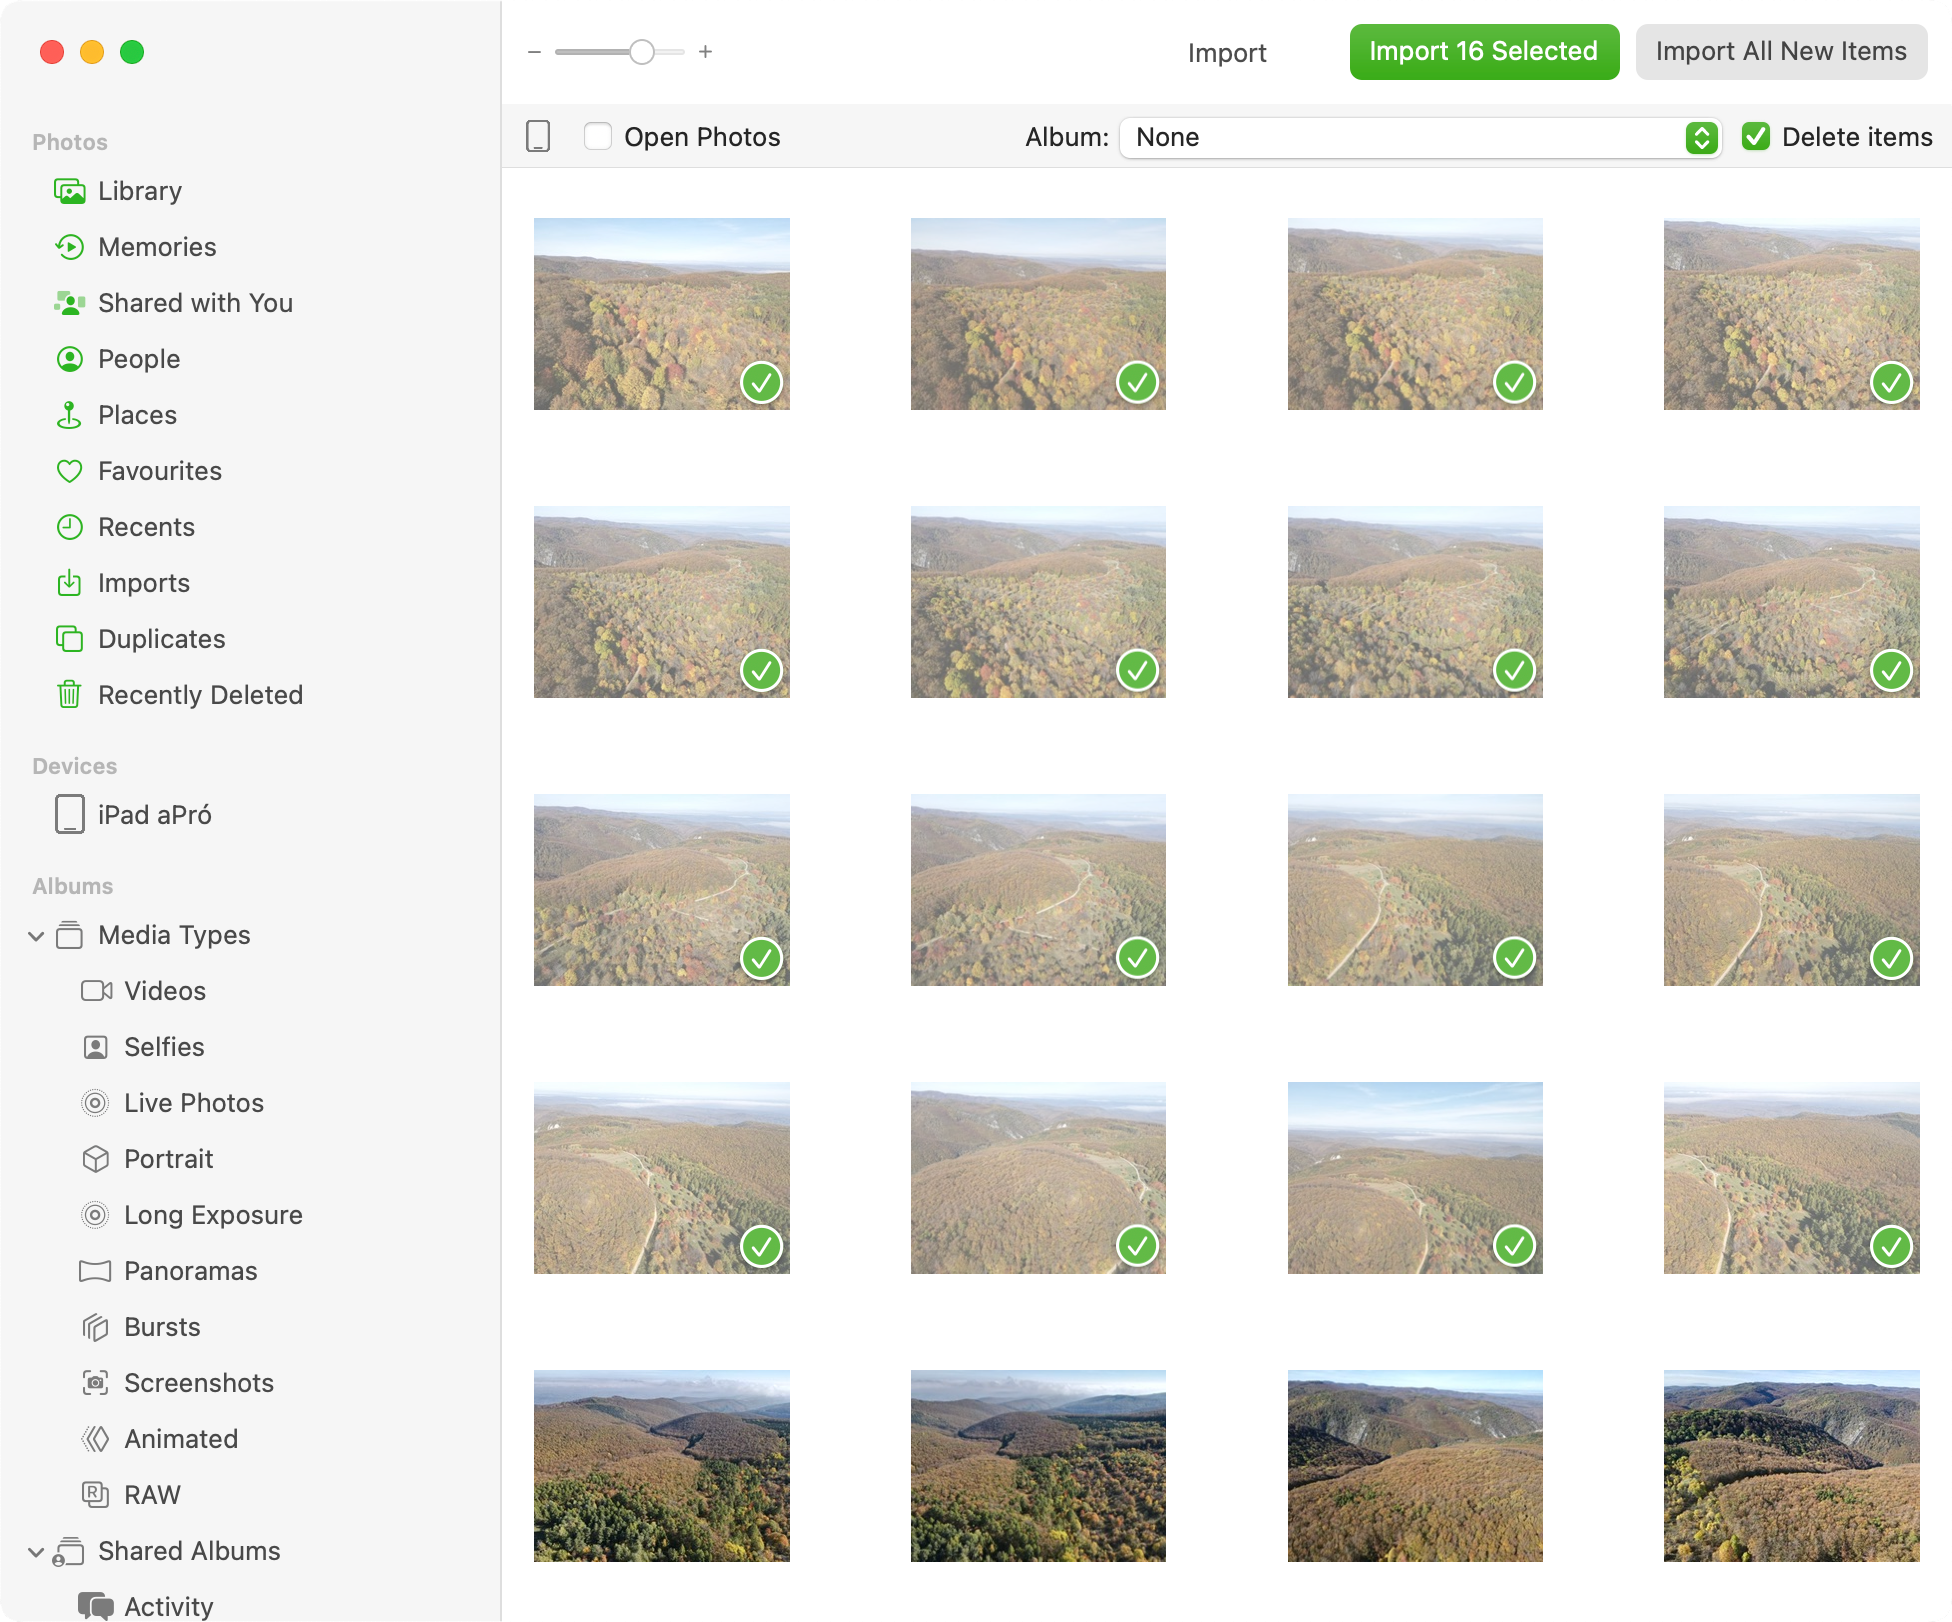
Task: Select the last photo in bottom row
Action: click(x=1792, y=1466)
